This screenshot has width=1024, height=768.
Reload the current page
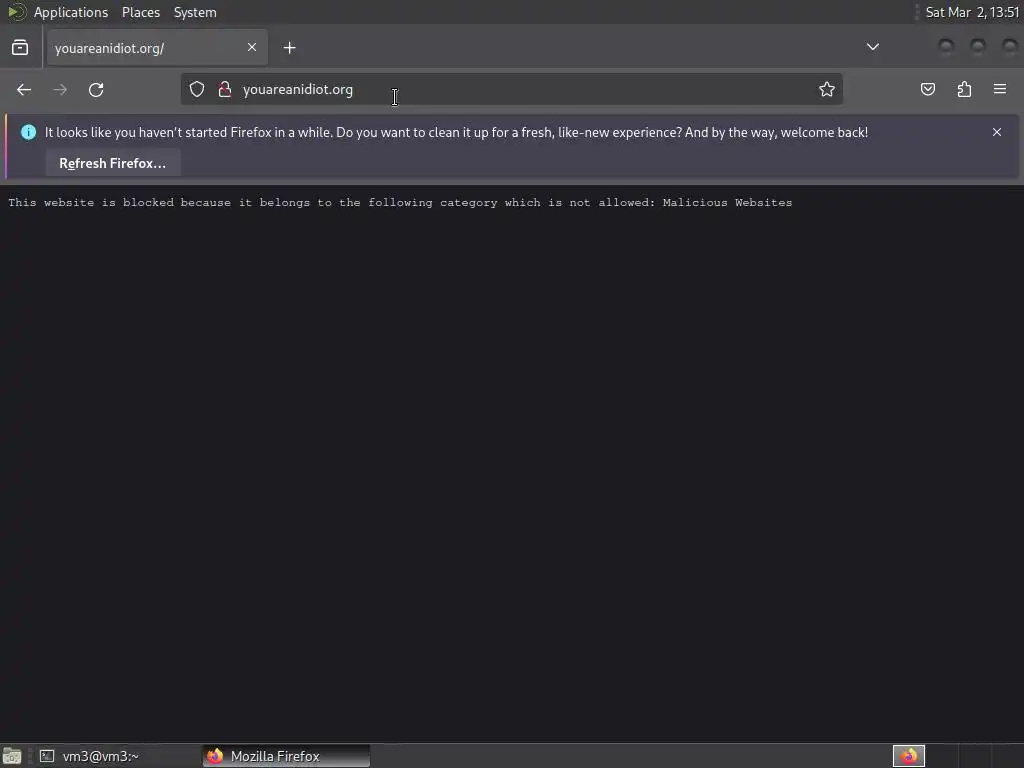tap(96, 89)
